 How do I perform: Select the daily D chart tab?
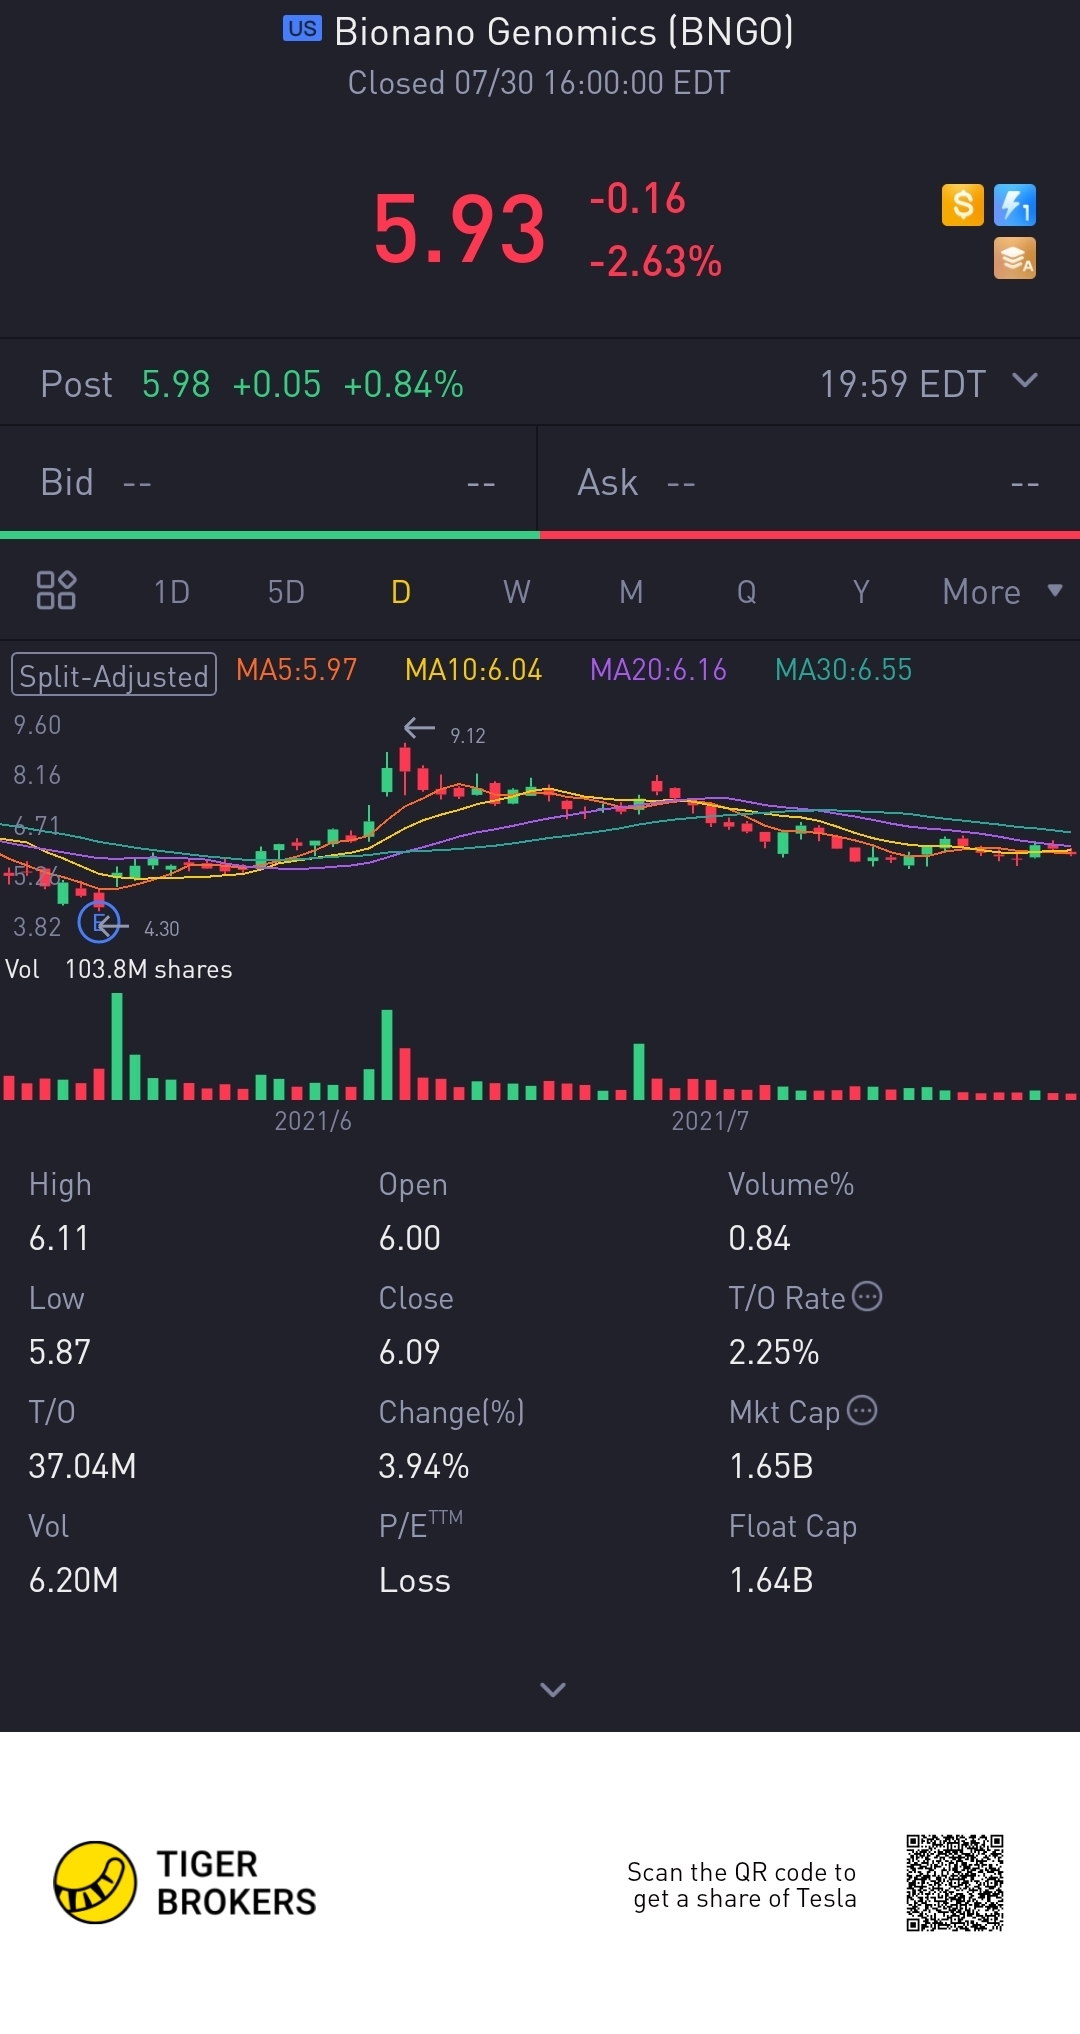click(401, 591)
